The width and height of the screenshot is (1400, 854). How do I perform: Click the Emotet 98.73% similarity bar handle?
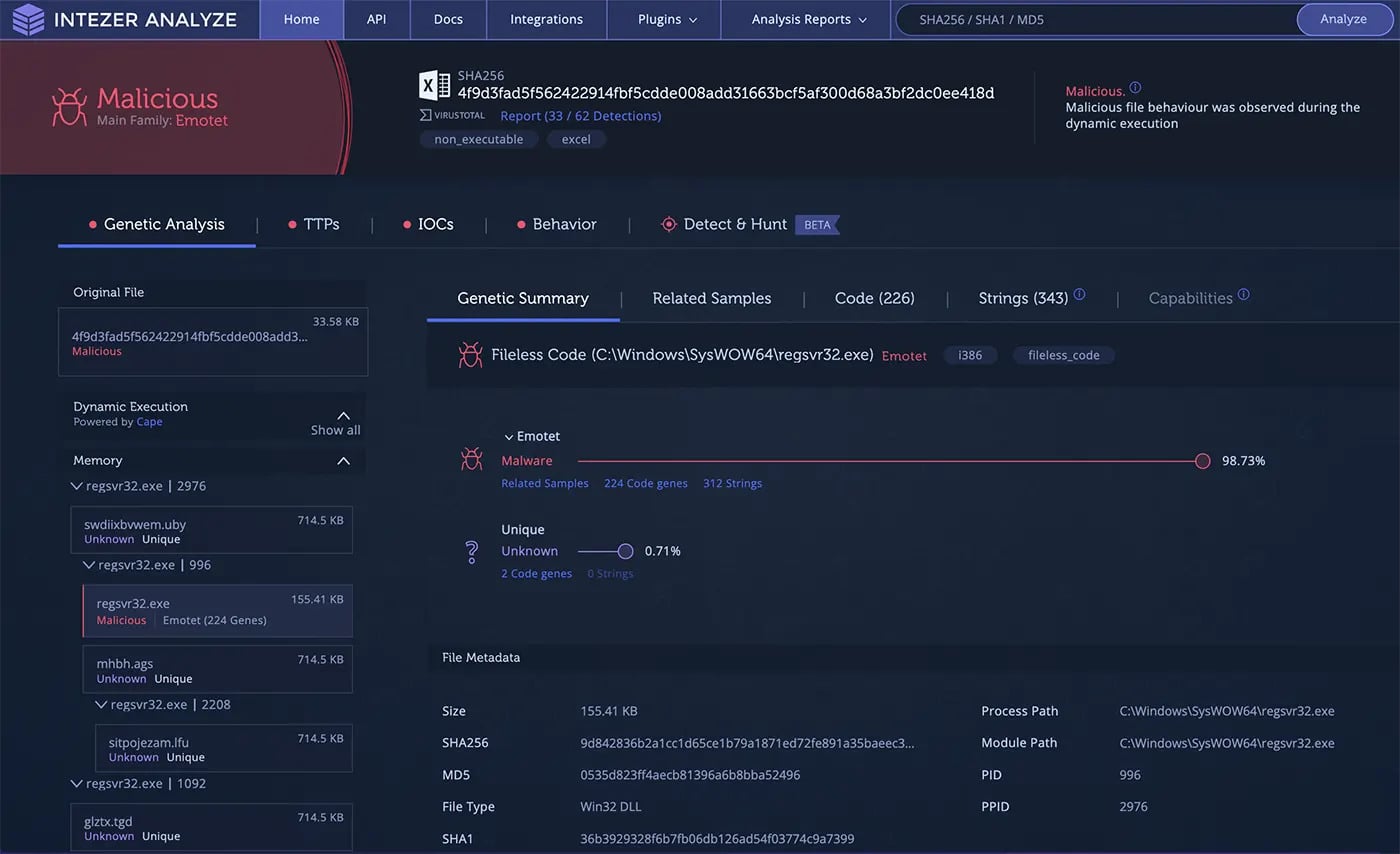[x=1202, y=461]
